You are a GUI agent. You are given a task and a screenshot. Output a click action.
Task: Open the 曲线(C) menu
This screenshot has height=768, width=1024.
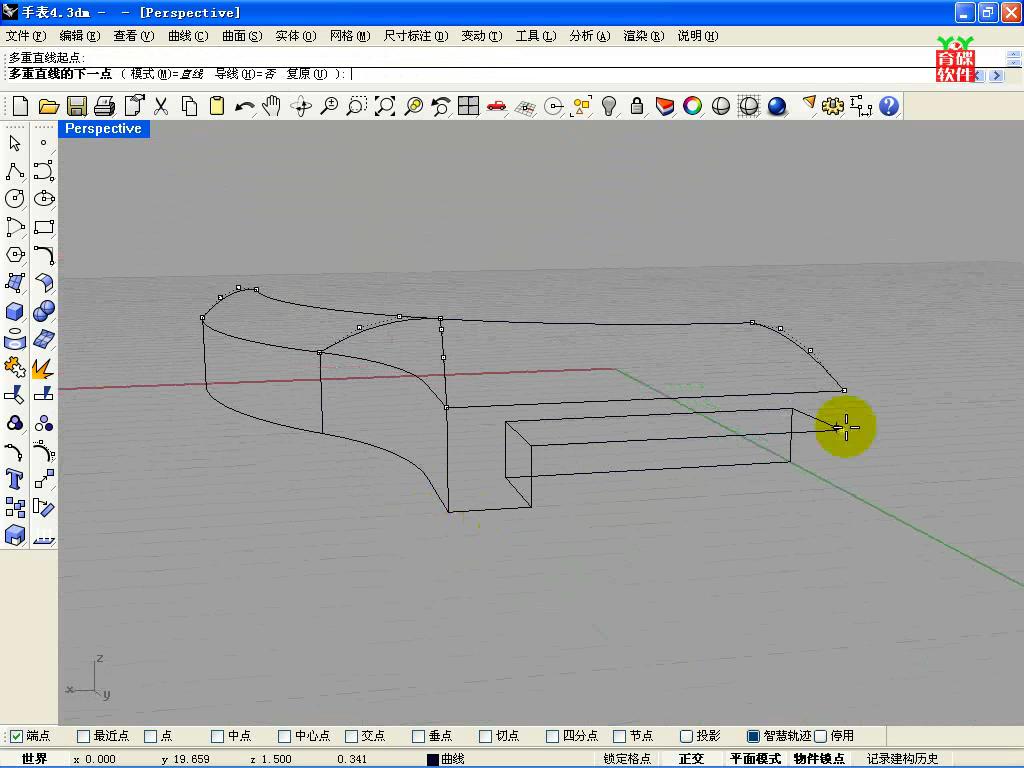point(188,36)
